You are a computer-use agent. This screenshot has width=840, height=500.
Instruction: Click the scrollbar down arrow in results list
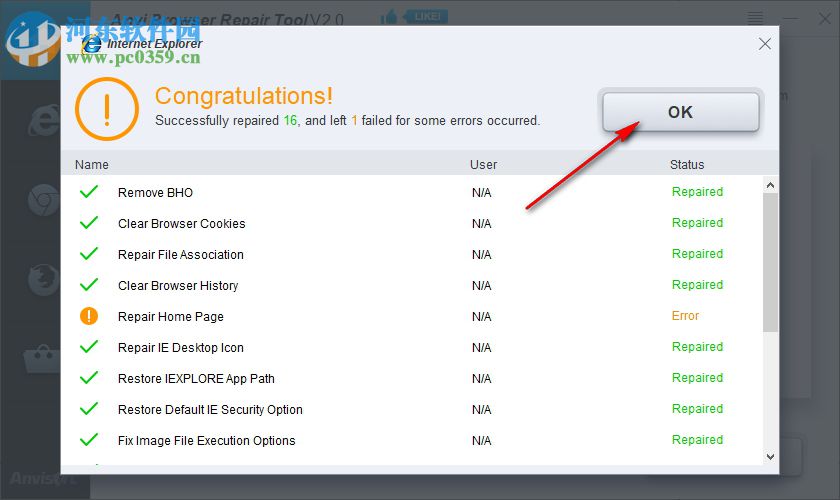[x=770, y=457]
